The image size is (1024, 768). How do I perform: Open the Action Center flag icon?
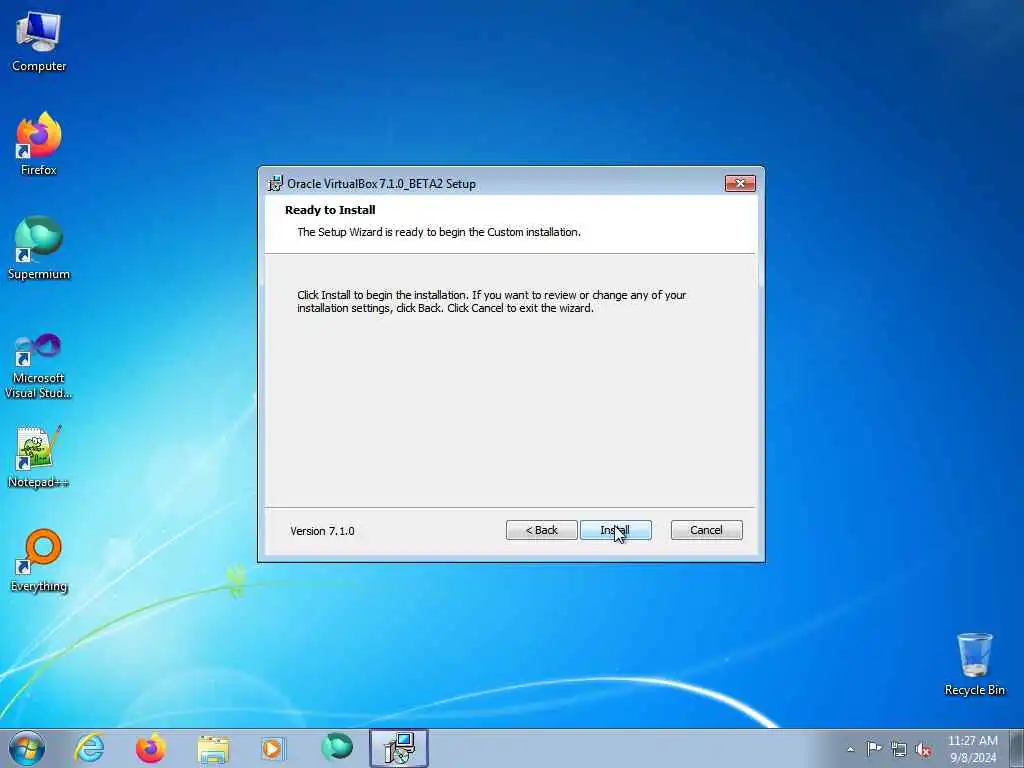point(874,749)
